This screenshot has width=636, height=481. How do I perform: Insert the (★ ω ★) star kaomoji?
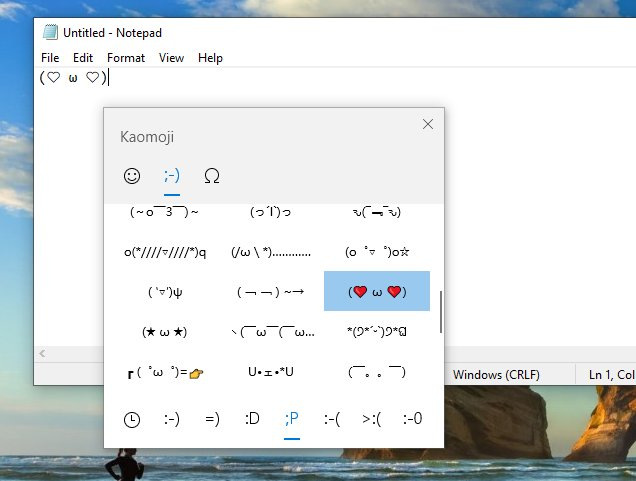164,332
